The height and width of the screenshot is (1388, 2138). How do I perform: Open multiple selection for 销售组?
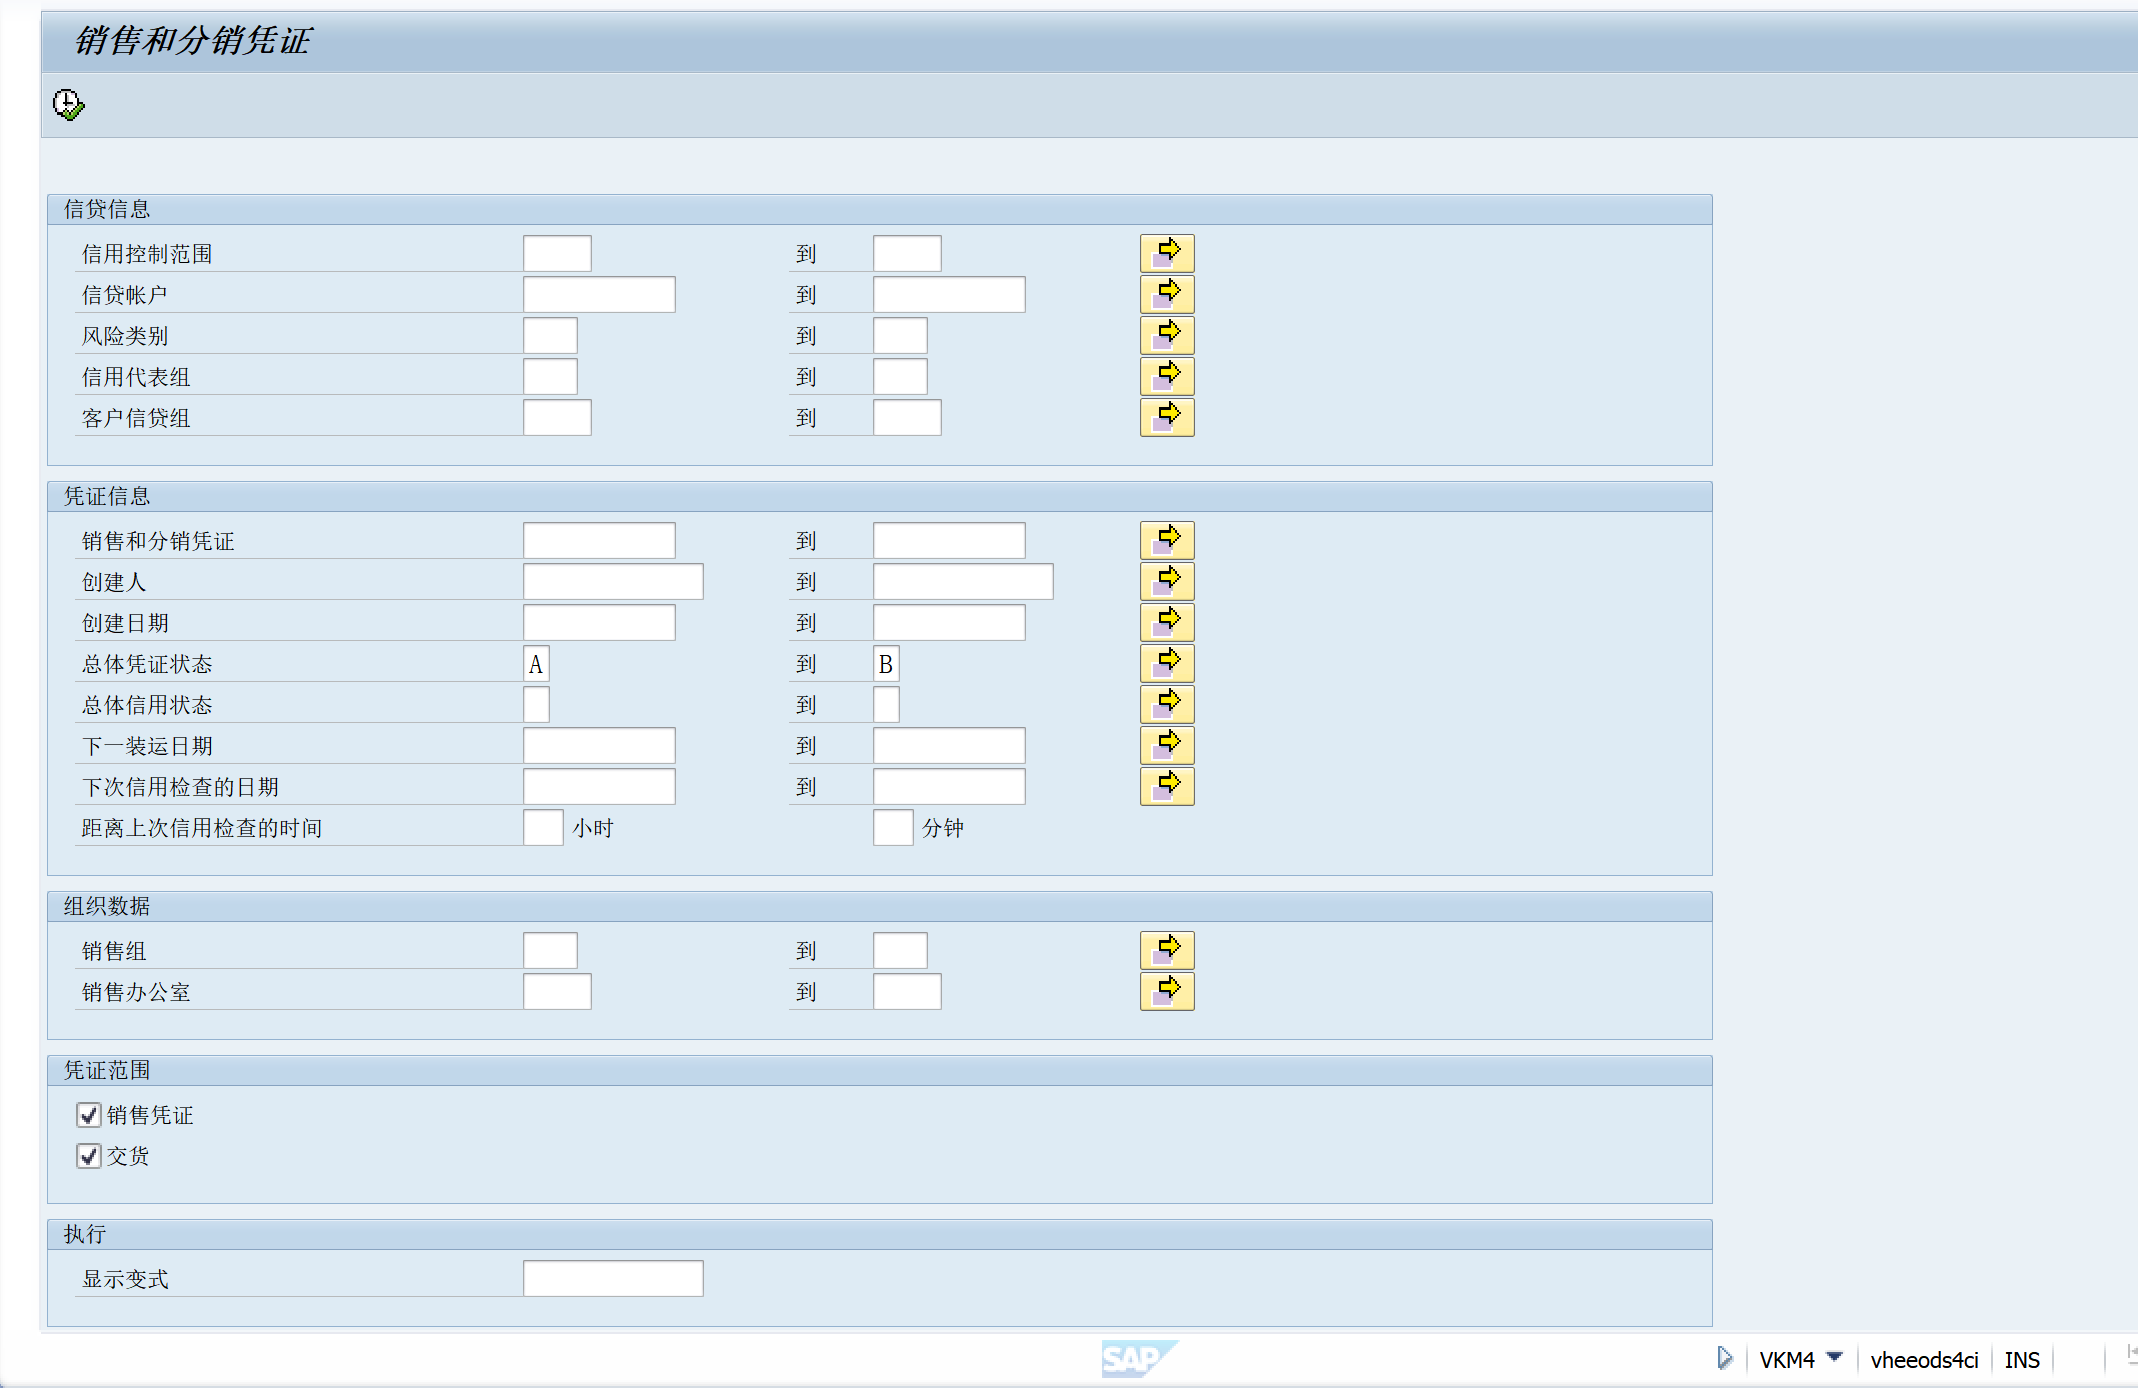coord(1167,950)
